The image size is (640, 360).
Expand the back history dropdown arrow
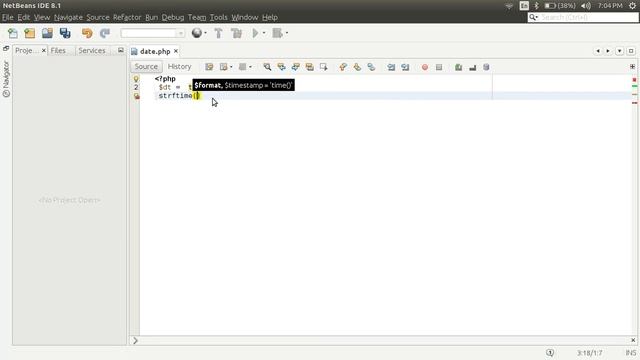(231, 67)
